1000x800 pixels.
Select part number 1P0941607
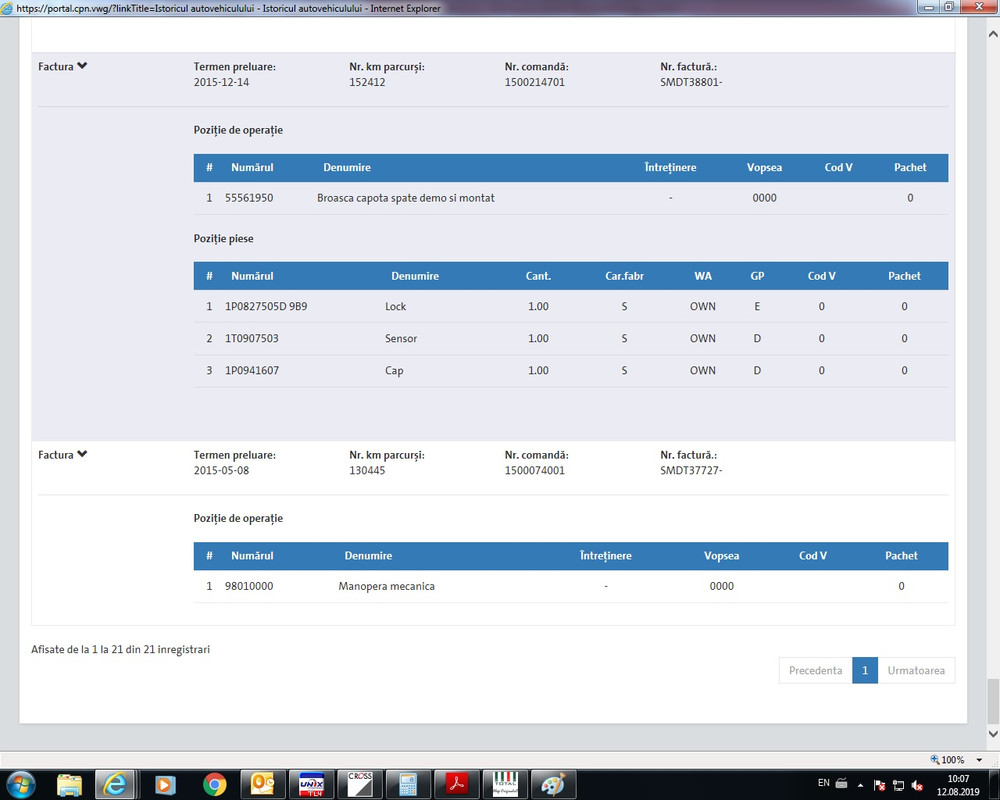coord(251,370)
